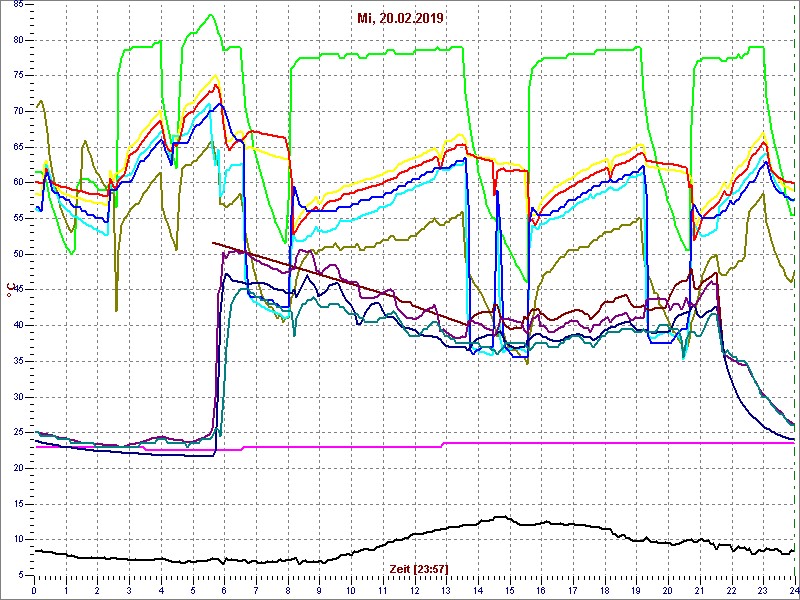This screenshot has height=600, width=800.
Task: Click hour 24 on the time axis
Action: (x=793, y=590)
